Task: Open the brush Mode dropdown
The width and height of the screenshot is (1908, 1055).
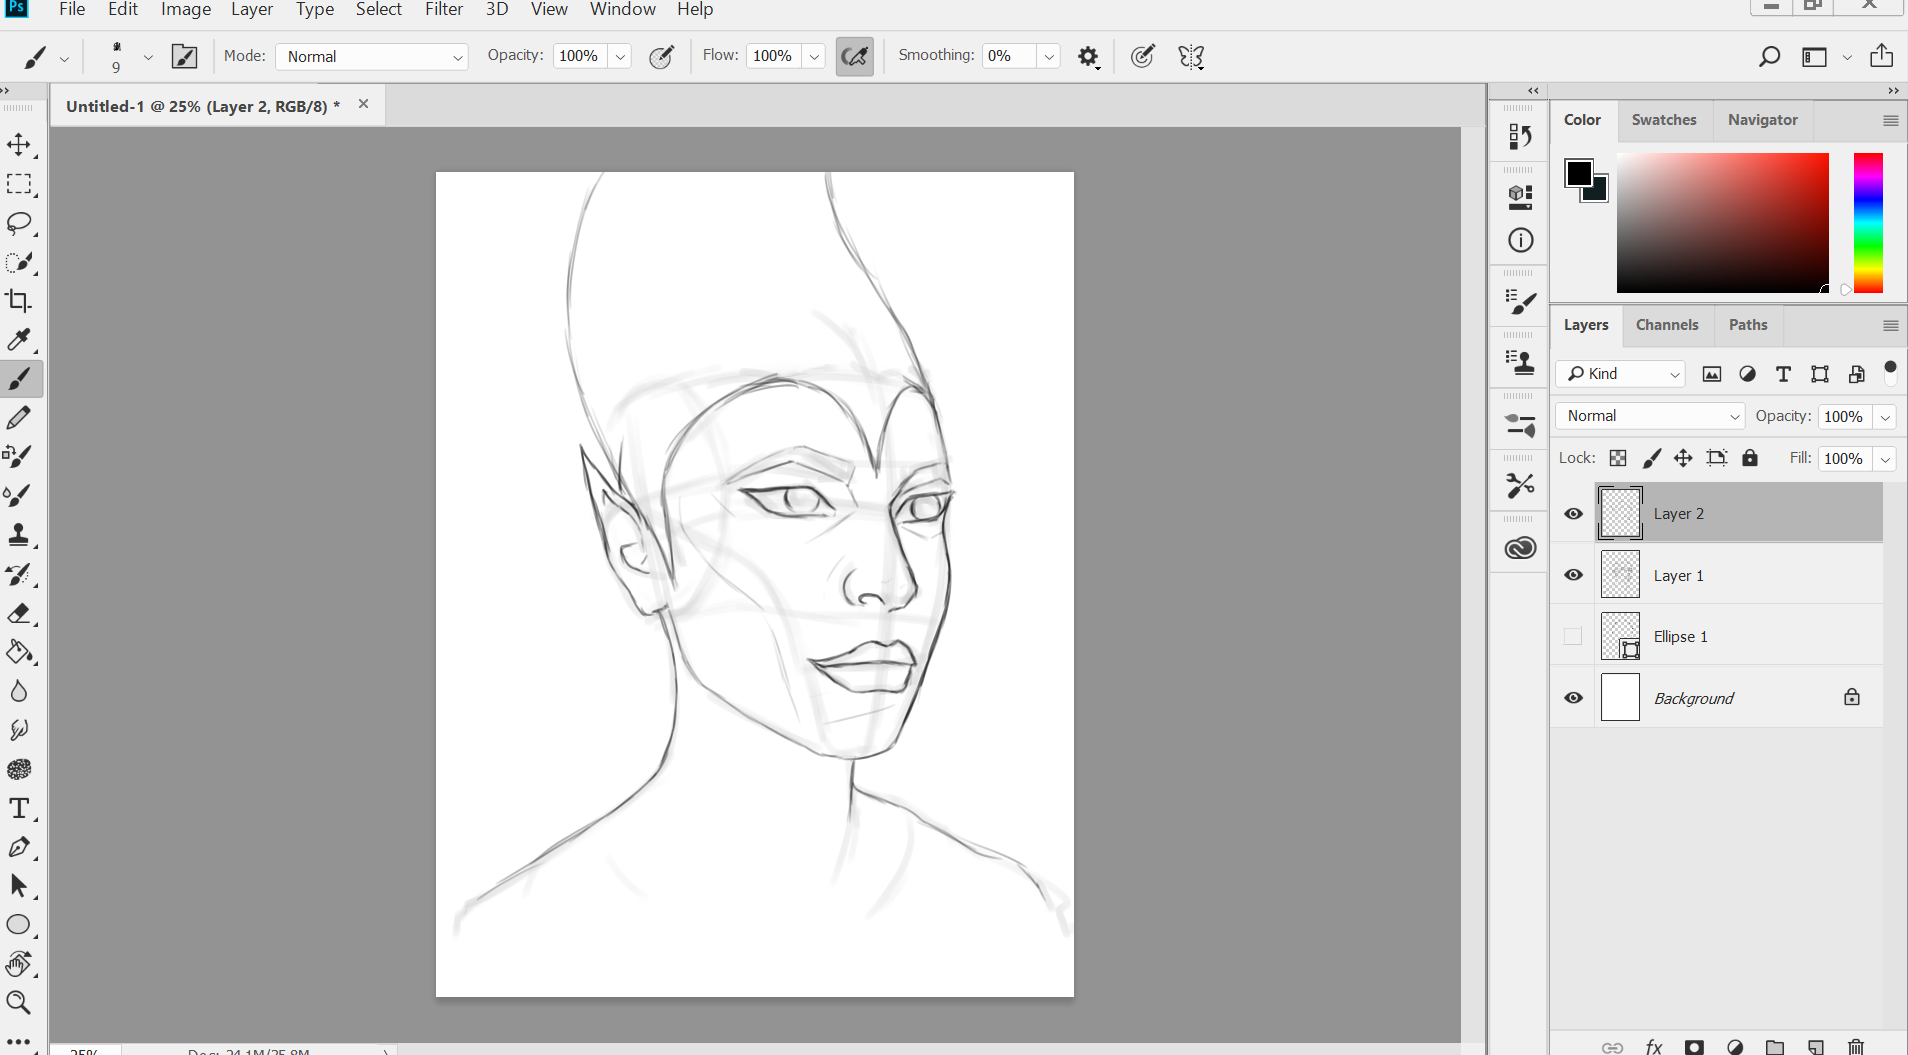Action: click(372, 57)
